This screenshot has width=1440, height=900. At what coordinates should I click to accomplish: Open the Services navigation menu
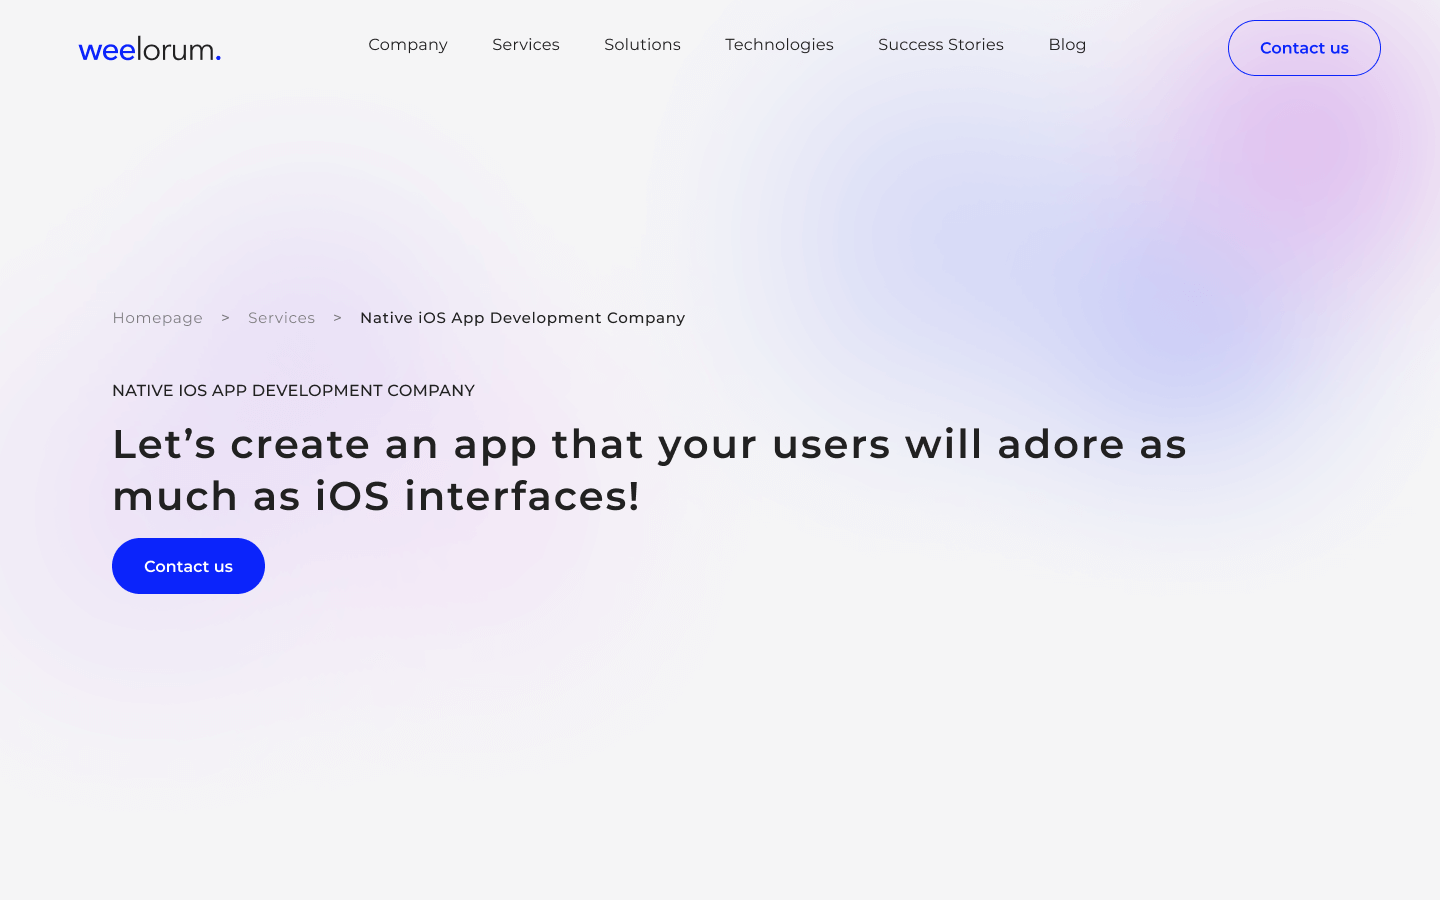[x=525, y=44]
